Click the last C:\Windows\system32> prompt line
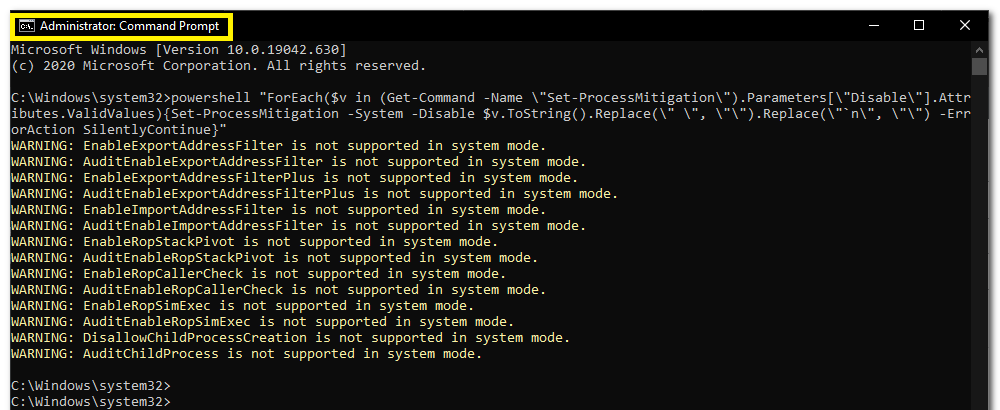This screenshot has width=1000, height=410. [x=91, y=402]
